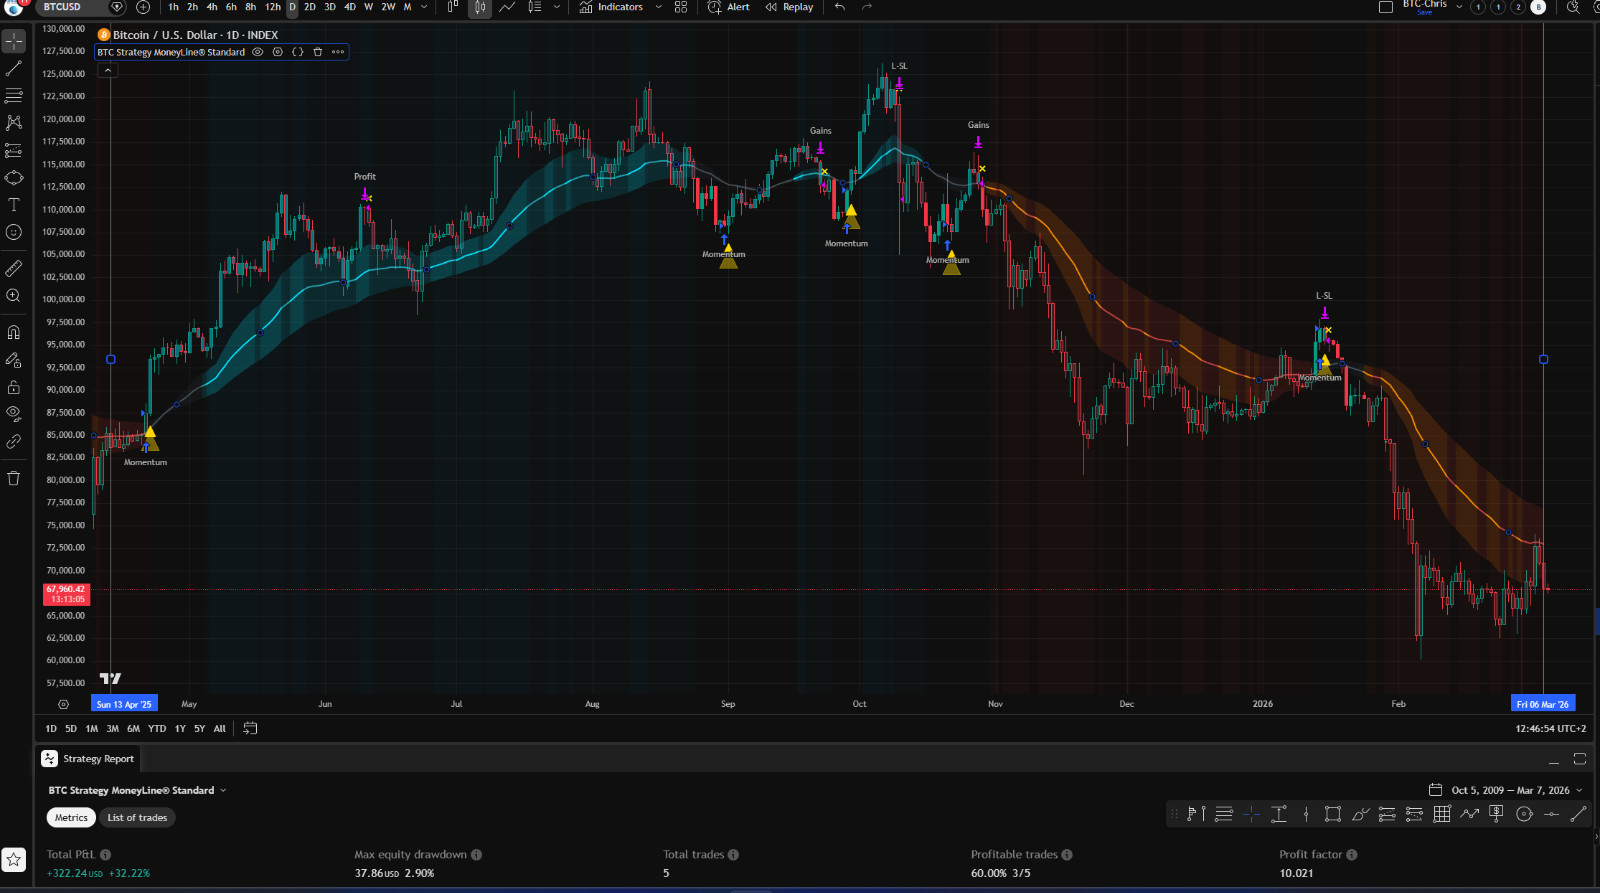Open the Oct 5, 2009 date range dropdown
Viewport: 1600px width, 893px height.
pyautogui.click(x=1506, y=791)
